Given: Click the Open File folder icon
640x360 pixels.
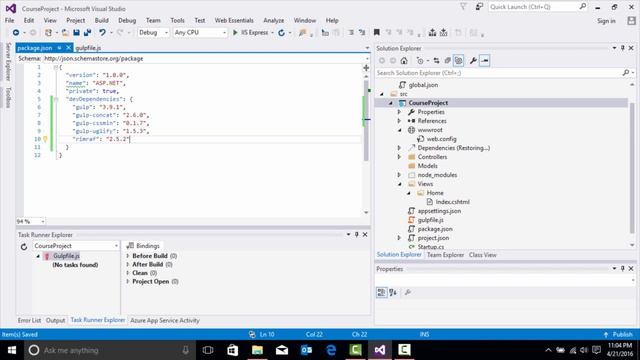Looking at the screenshot, I should (65, 33).
